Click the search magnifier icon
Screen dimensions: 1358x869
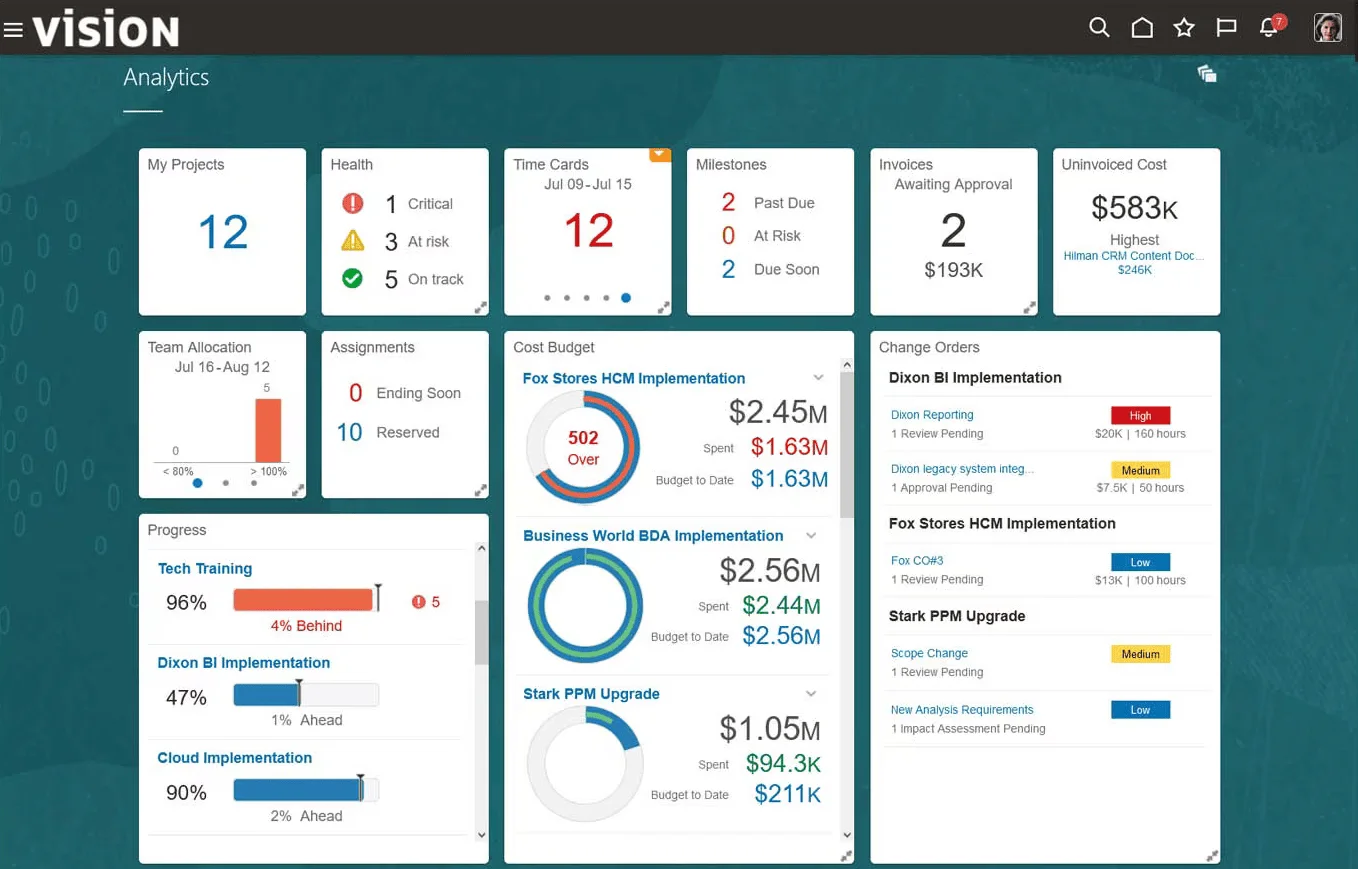(x=1099, y=28)
